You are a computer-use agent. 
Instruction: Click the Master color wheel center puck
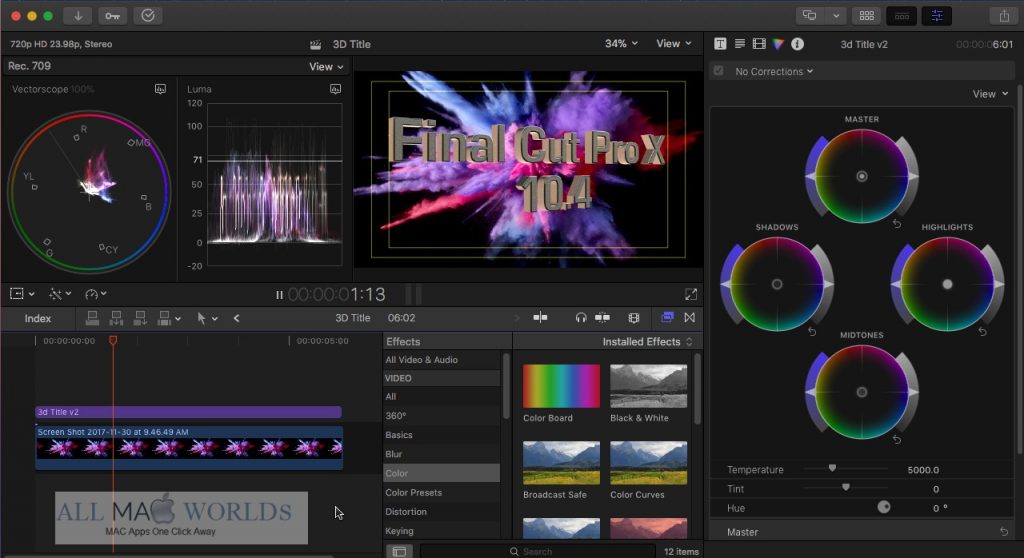coord(862,176)
